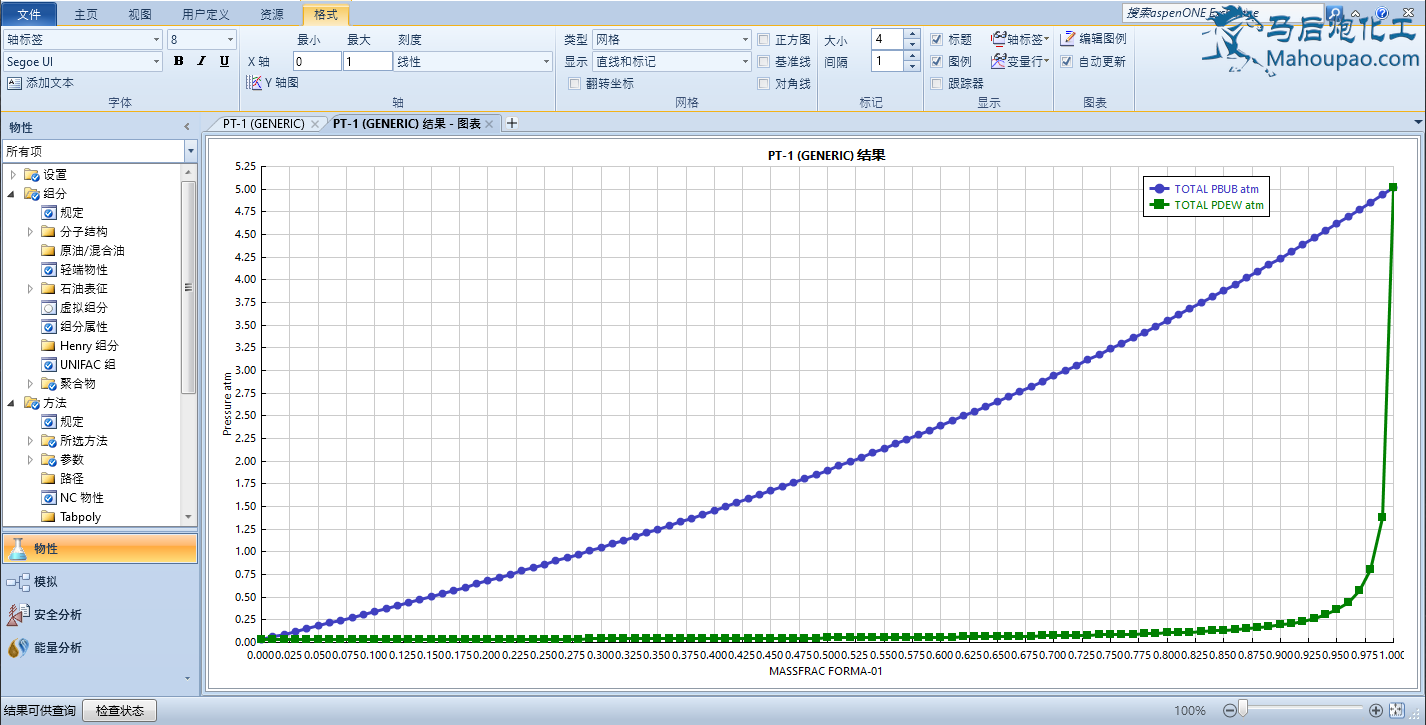This screenshot has width=1426, height=725.
Task: Click the TOTAL PBUB atm legend entry
Action: point(1206,188)
